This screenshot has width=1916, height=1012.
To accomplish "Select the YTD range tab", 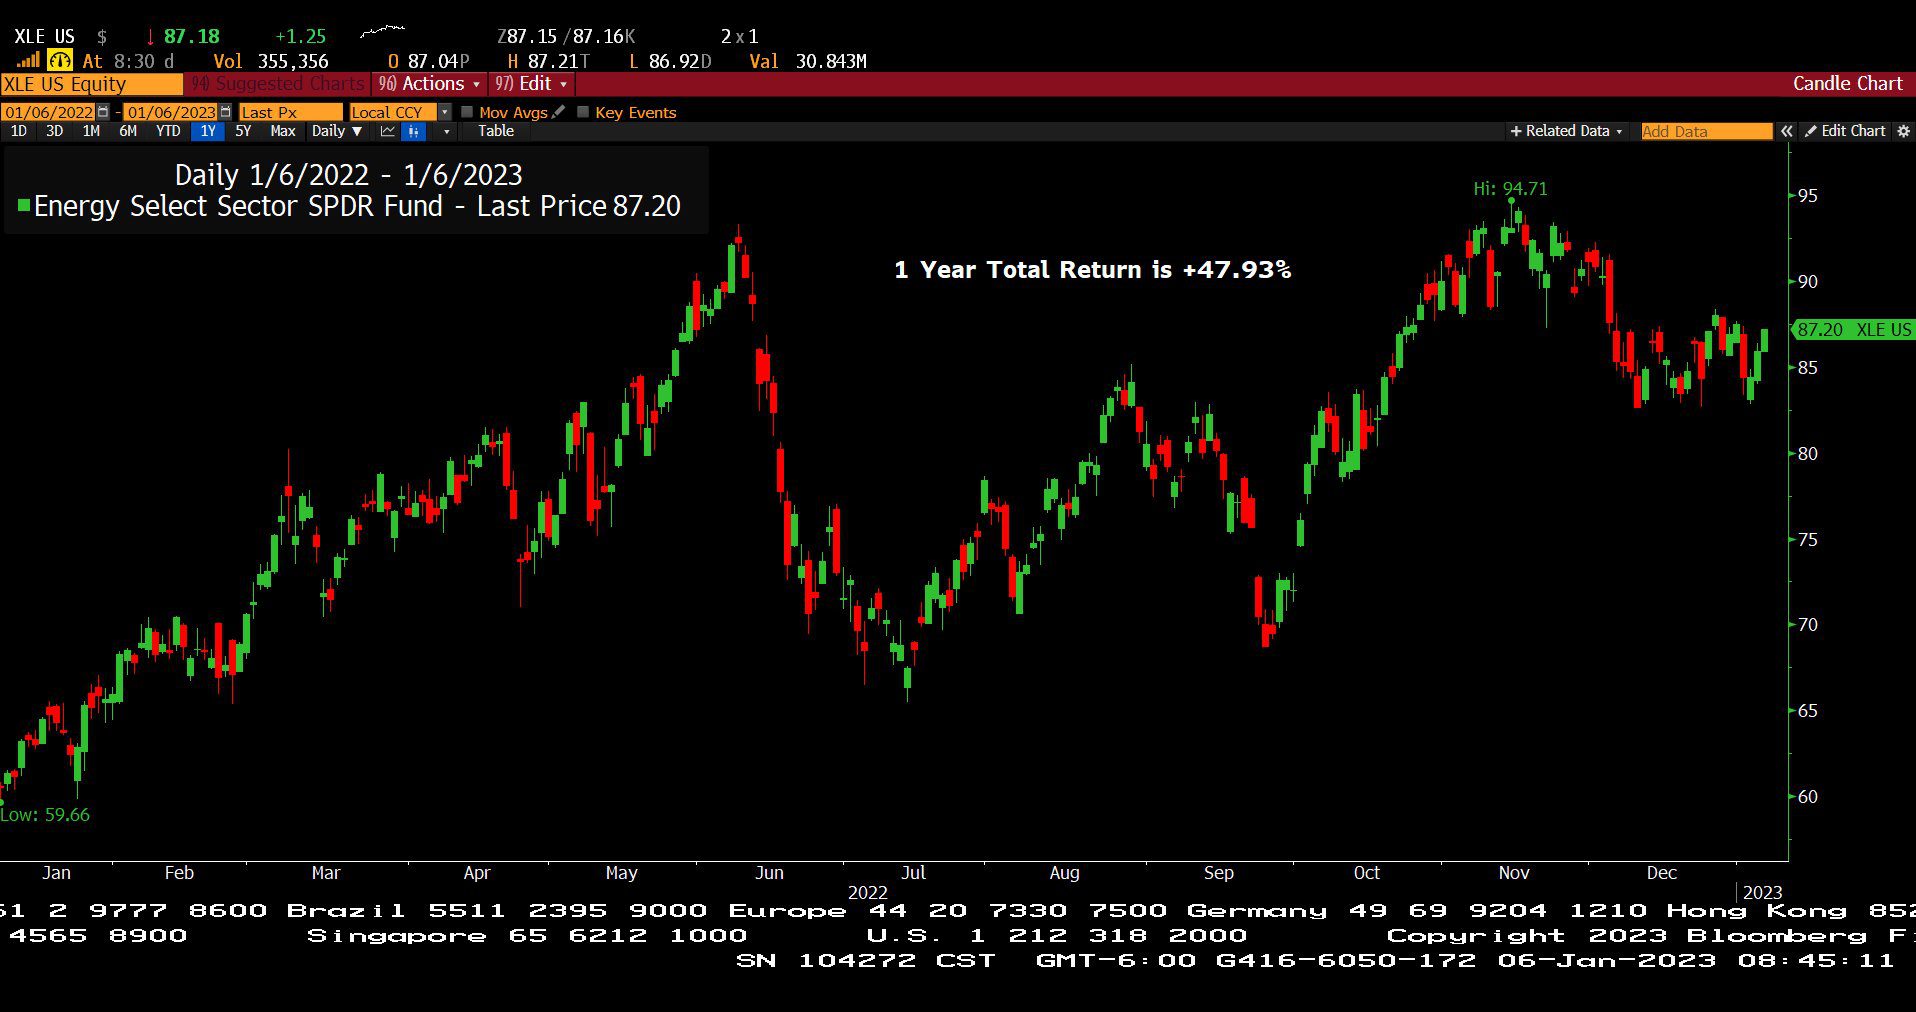I will [x=168, y=131].
